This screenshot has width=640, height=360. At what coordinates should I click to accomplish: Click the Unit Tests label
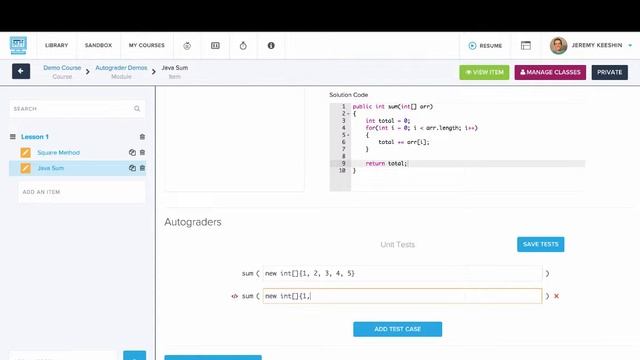(x=398, y=244)
